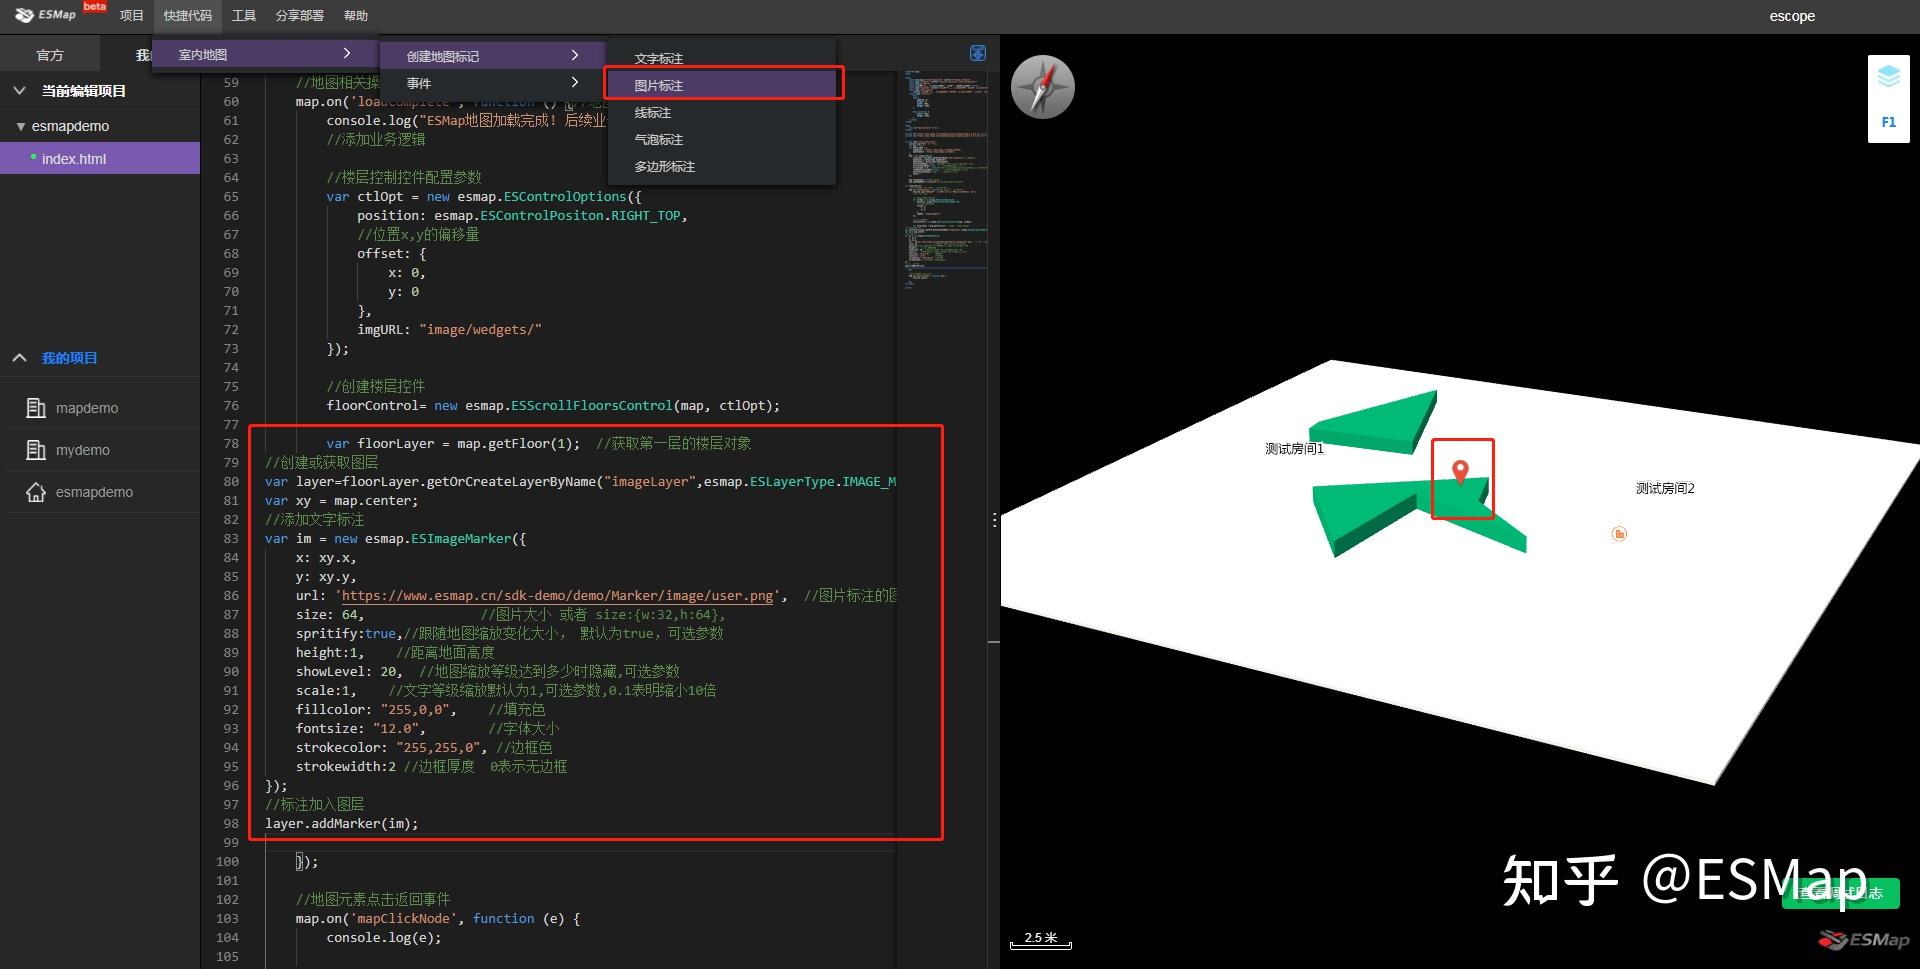This screenshot has width=1920, height=969.
Task: Choose 多边形标注 from the submenu
Action: [x=722, y=166]
